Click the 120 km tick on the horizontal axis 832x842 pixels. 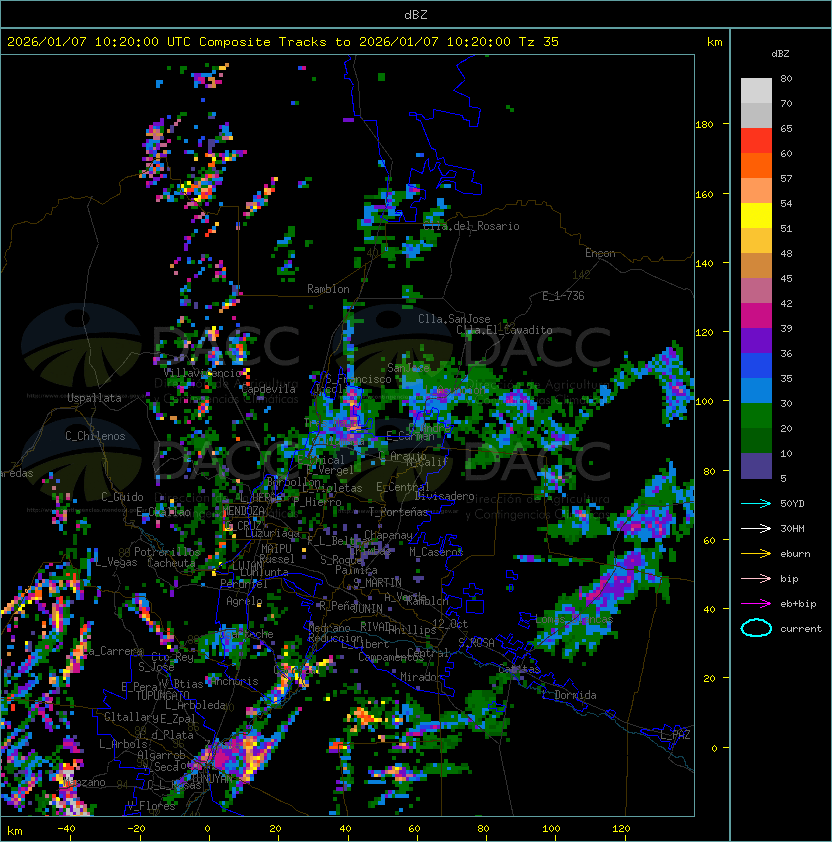[x=621, y=829]
